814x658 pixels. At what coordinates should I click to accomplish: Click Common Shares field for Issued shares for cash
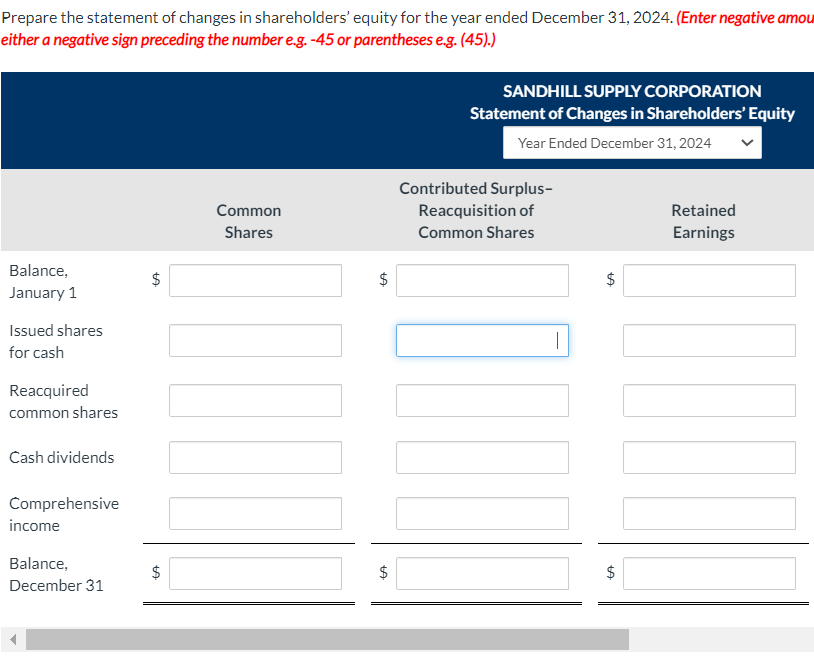[x=255, y=341]
